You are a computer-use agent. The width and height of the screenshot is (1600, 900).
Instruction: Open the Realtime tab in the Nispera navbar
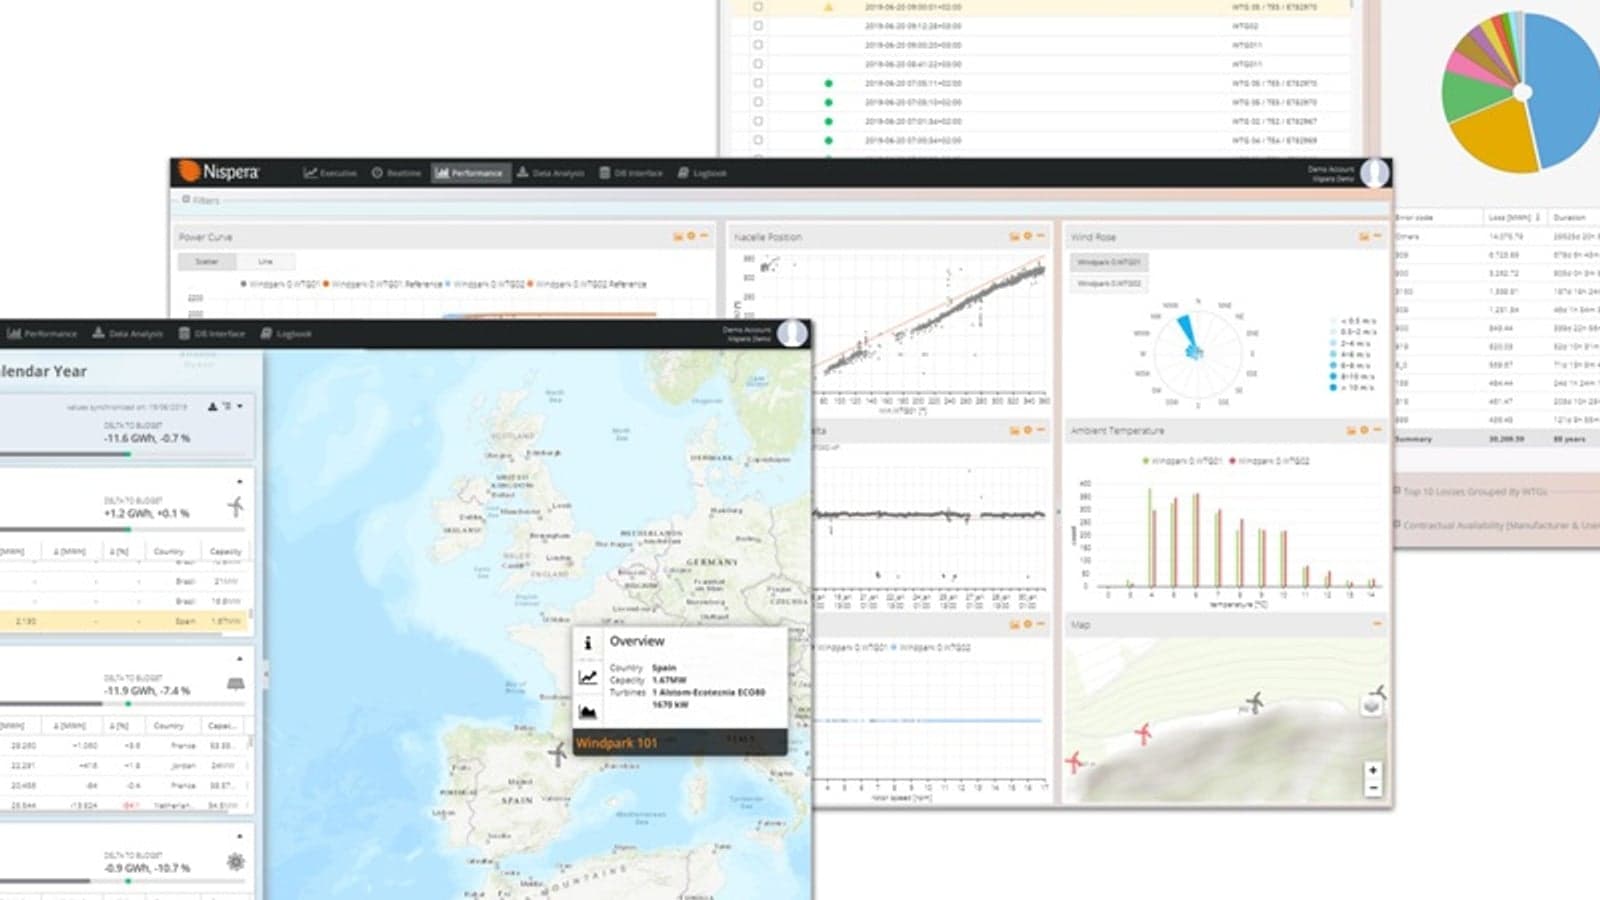pos(396,173)
